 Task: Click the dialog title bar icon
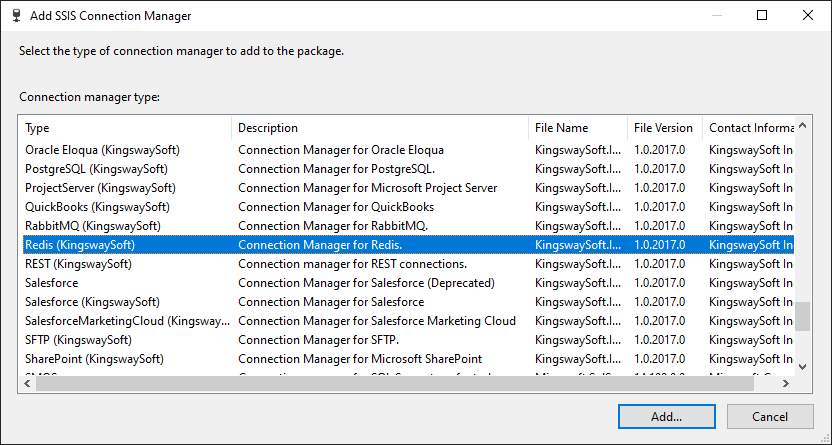tap(17, 16)
